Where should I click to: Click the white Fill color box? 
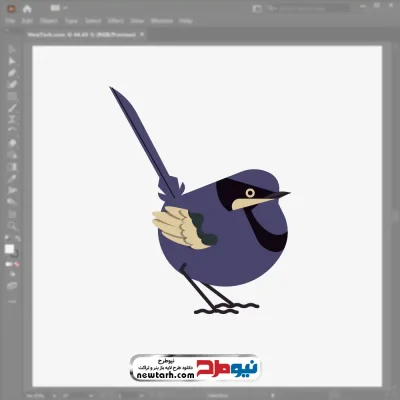tap(9, 249)
